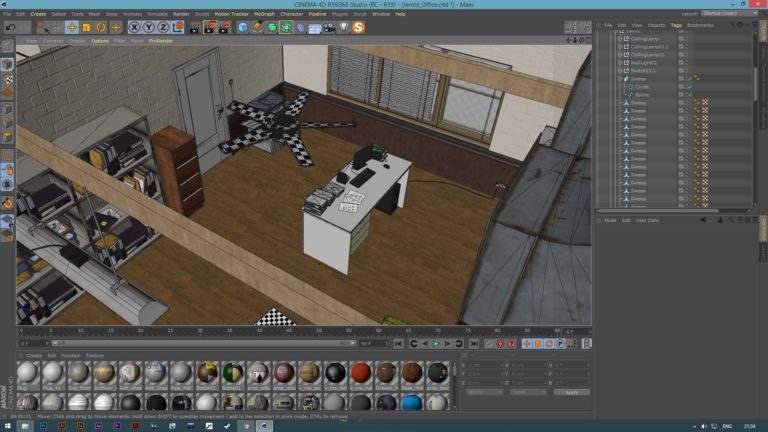
Task: Click Render to Picture Viewer icon
Action: coord(210,27)
